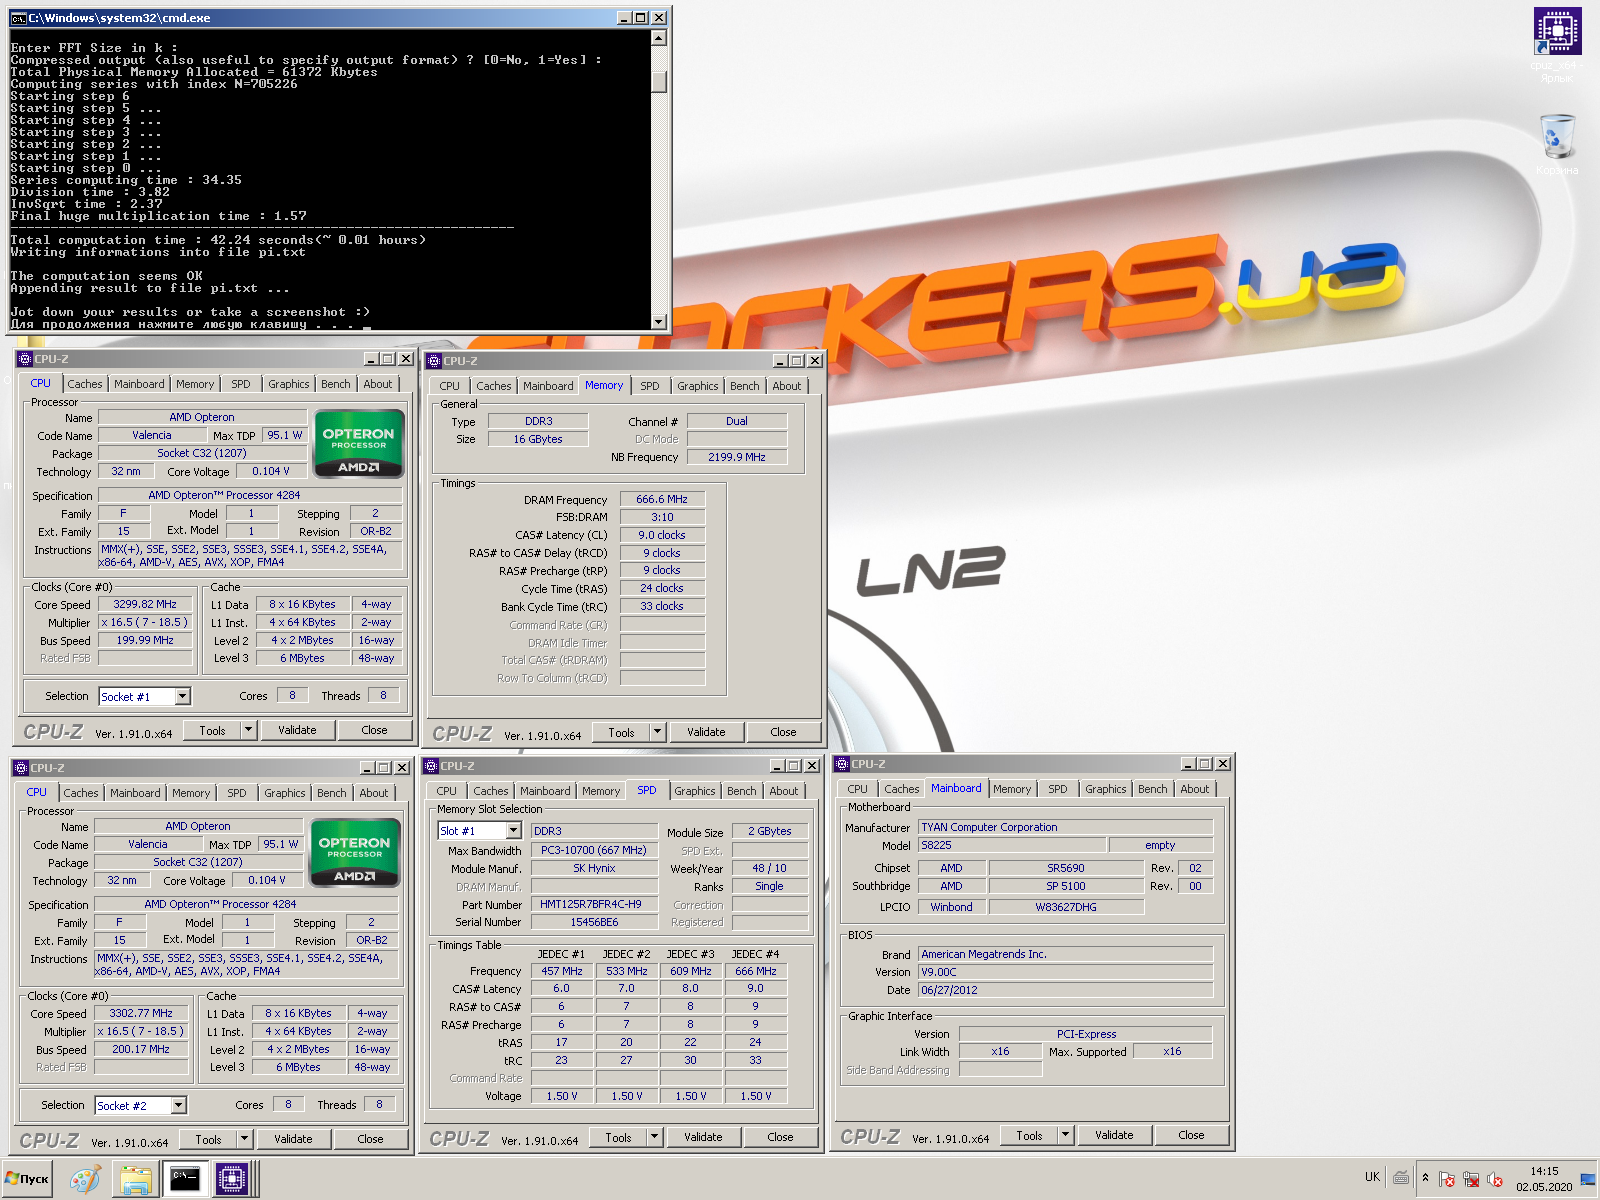Expand Tools arrow in Mainboard CPU-Z window
The image size is (1600, 1200).
point(1066,1135)
